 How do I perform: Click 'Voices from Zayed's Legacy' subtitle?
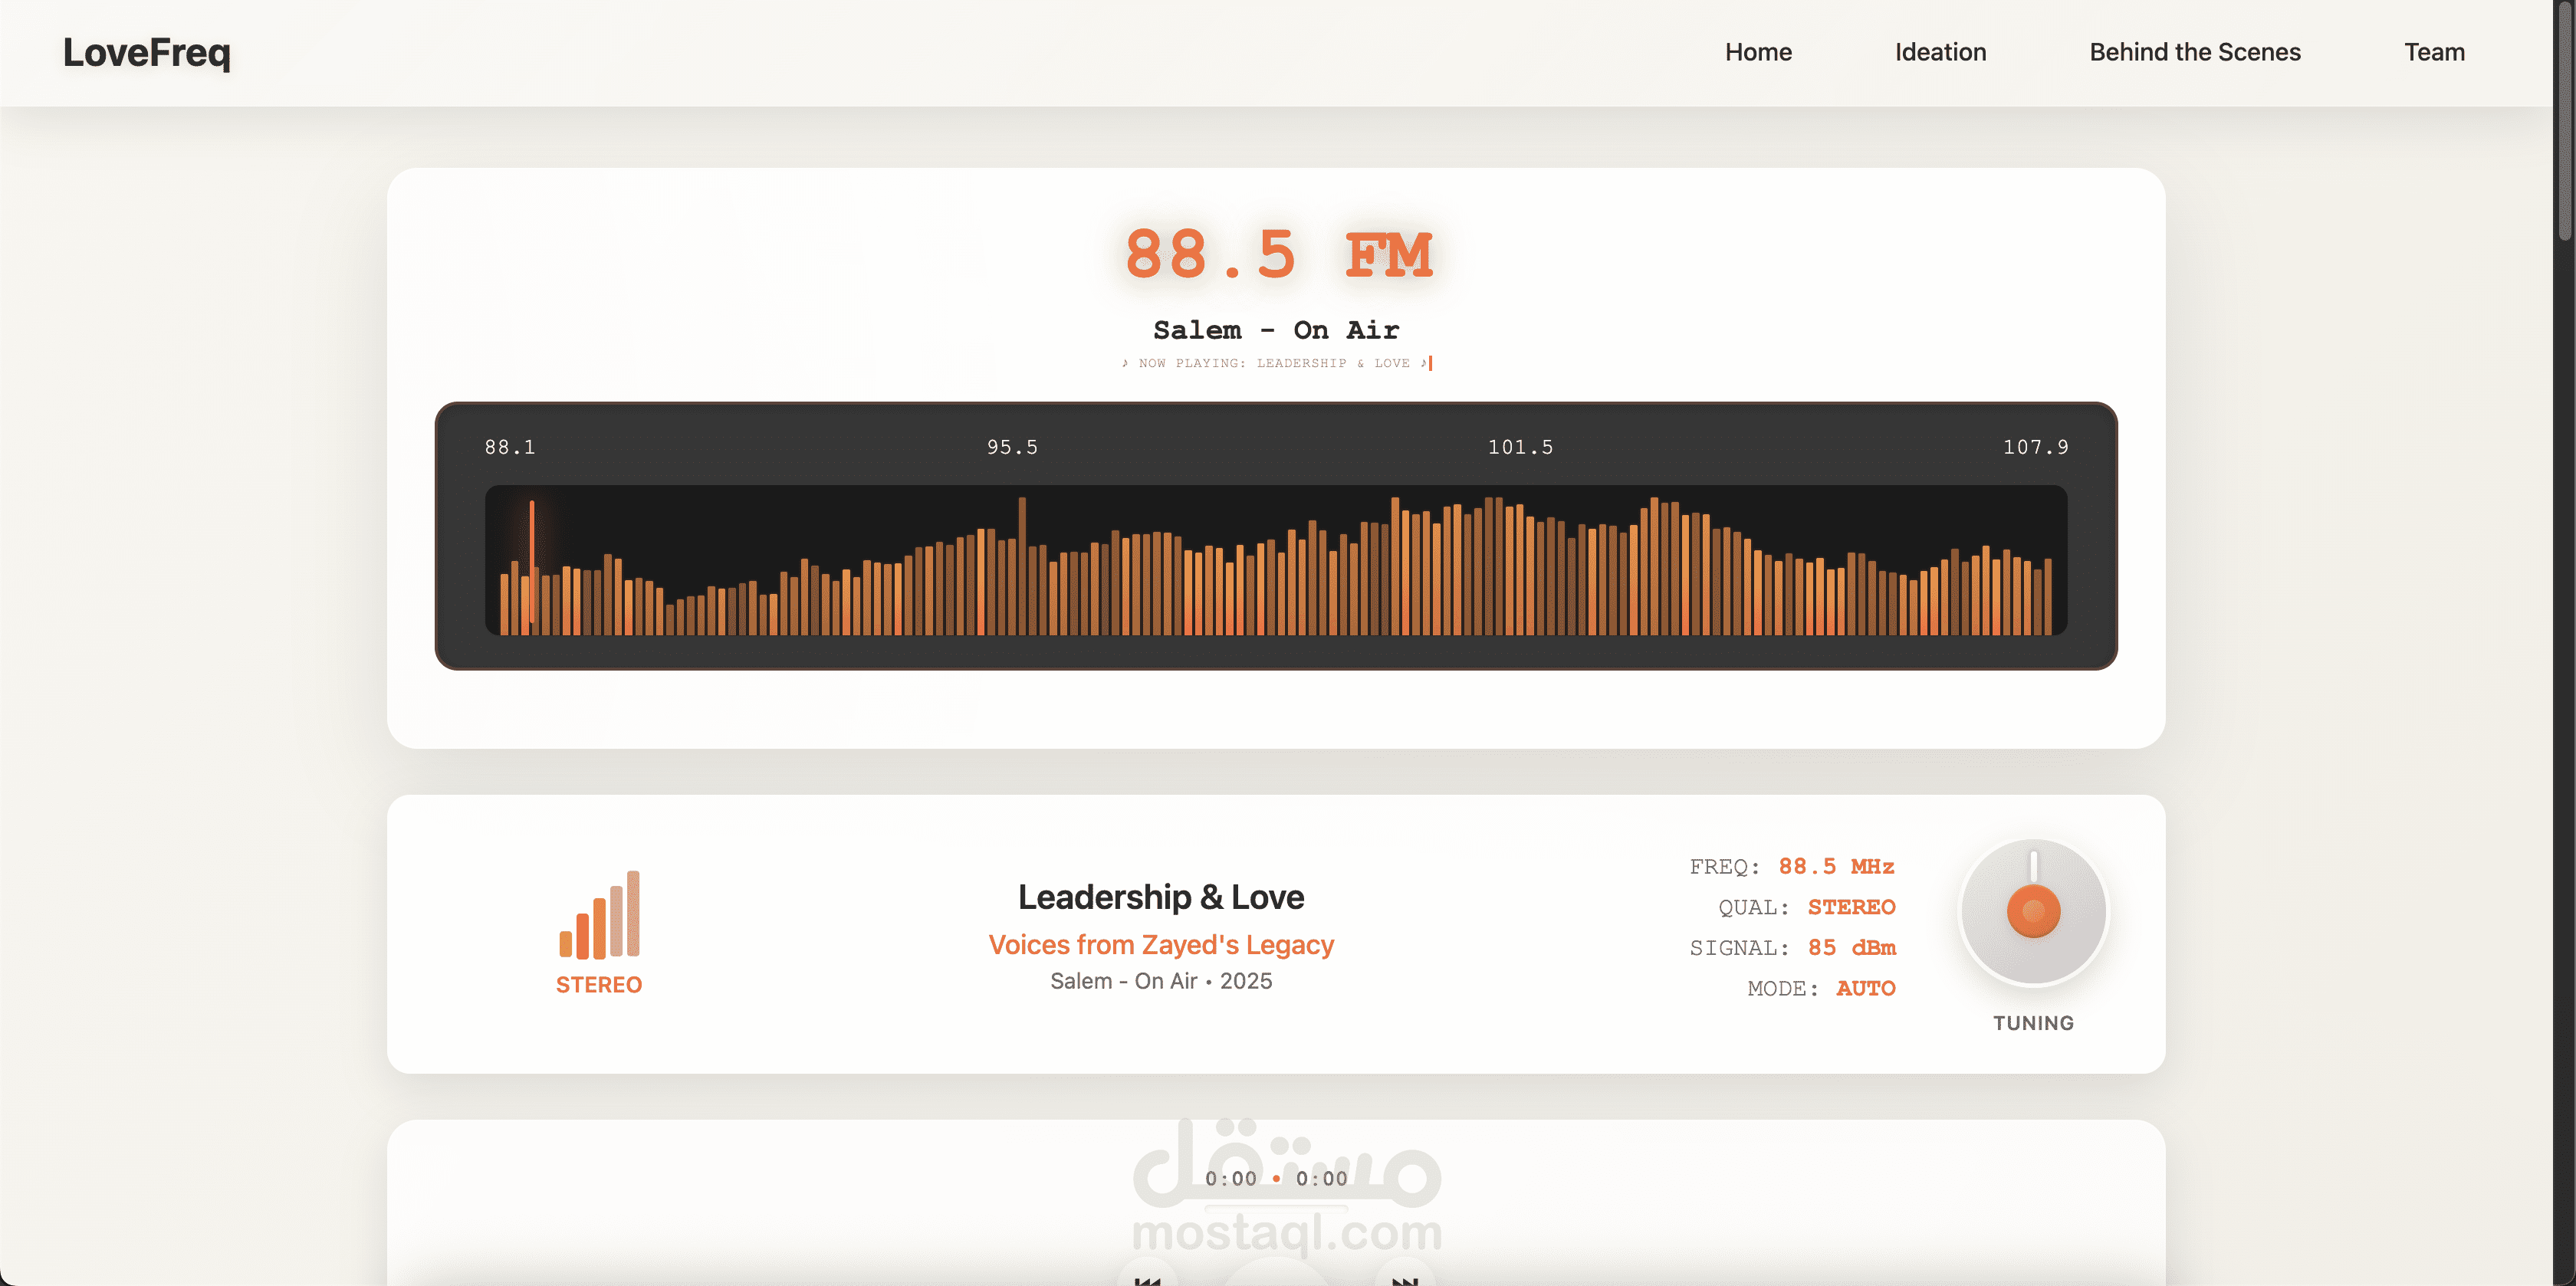point(1161,945)
